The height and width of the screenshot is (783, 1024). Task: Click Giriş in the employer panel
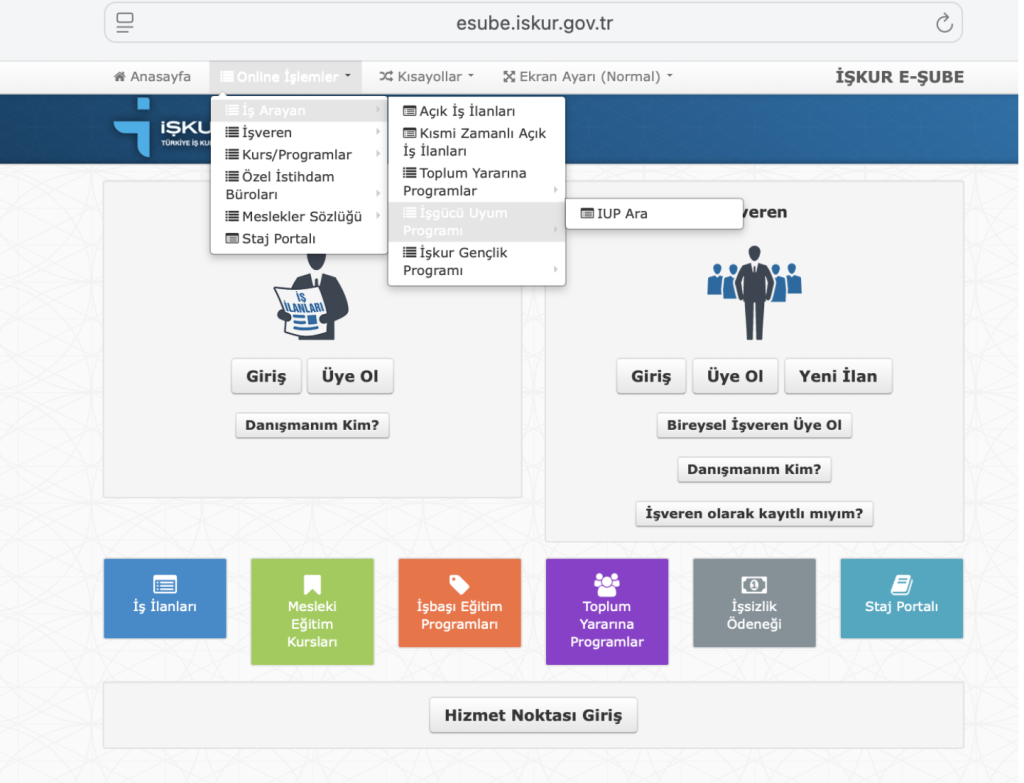pos(651,376)
